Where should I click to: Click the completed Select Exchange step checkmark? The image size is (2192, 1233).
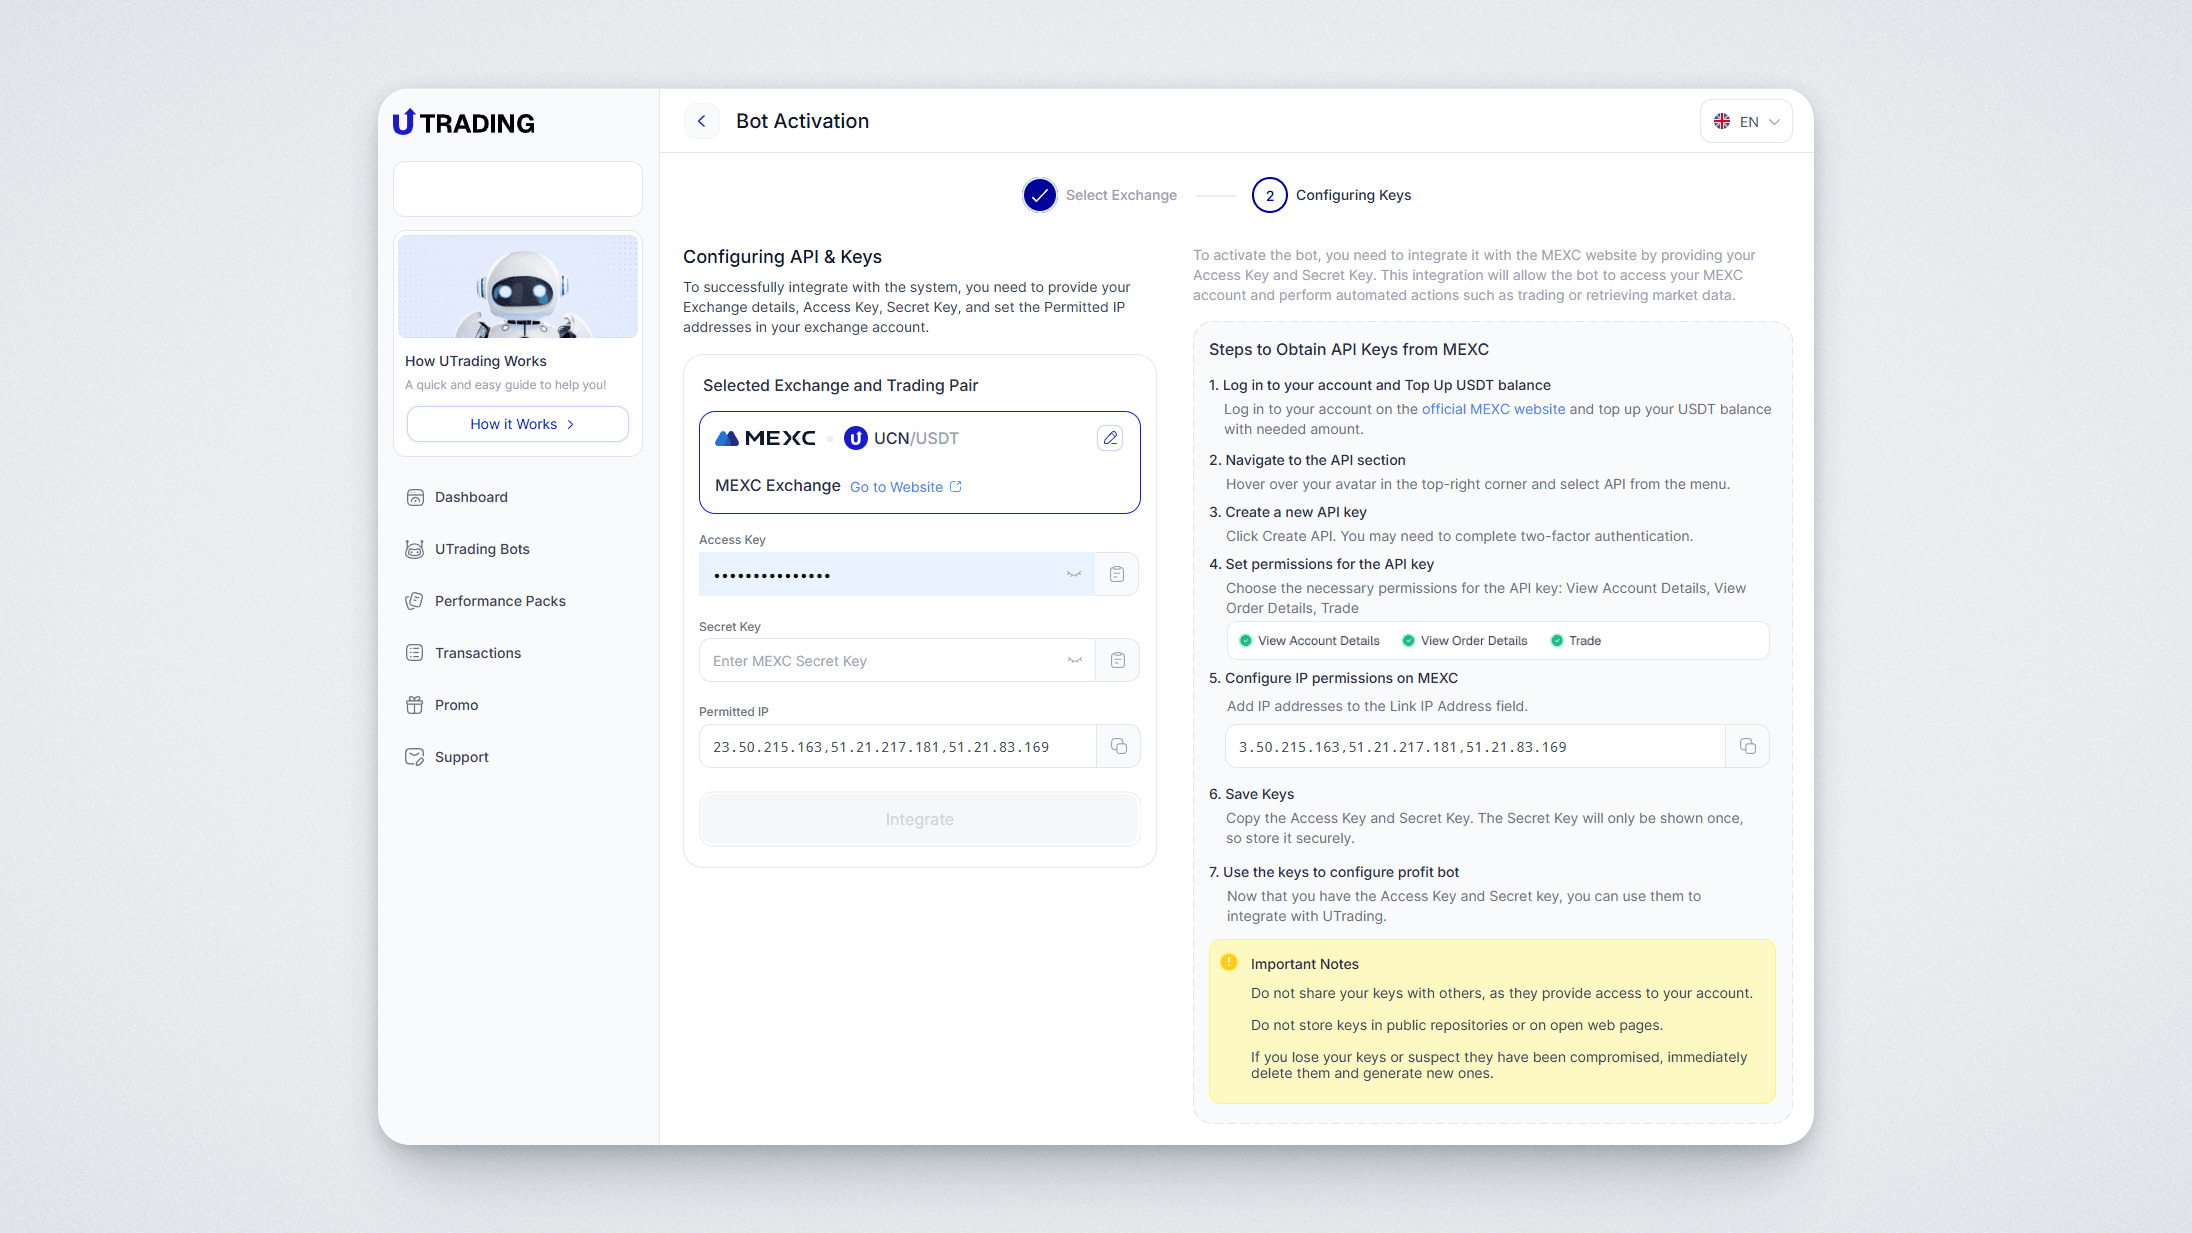click(x=1040, y=195)
